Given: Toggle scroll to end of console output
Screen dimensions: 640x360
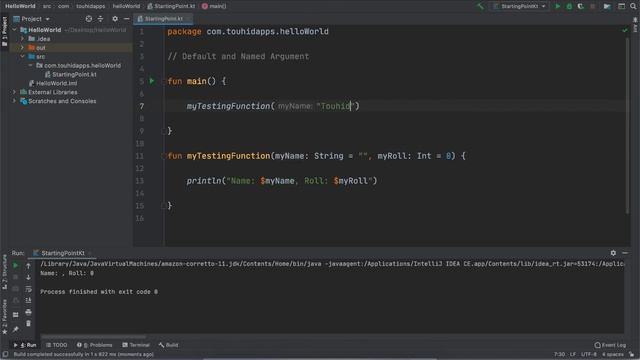Looking at the screenshot, I should click(x=28, y=300).
